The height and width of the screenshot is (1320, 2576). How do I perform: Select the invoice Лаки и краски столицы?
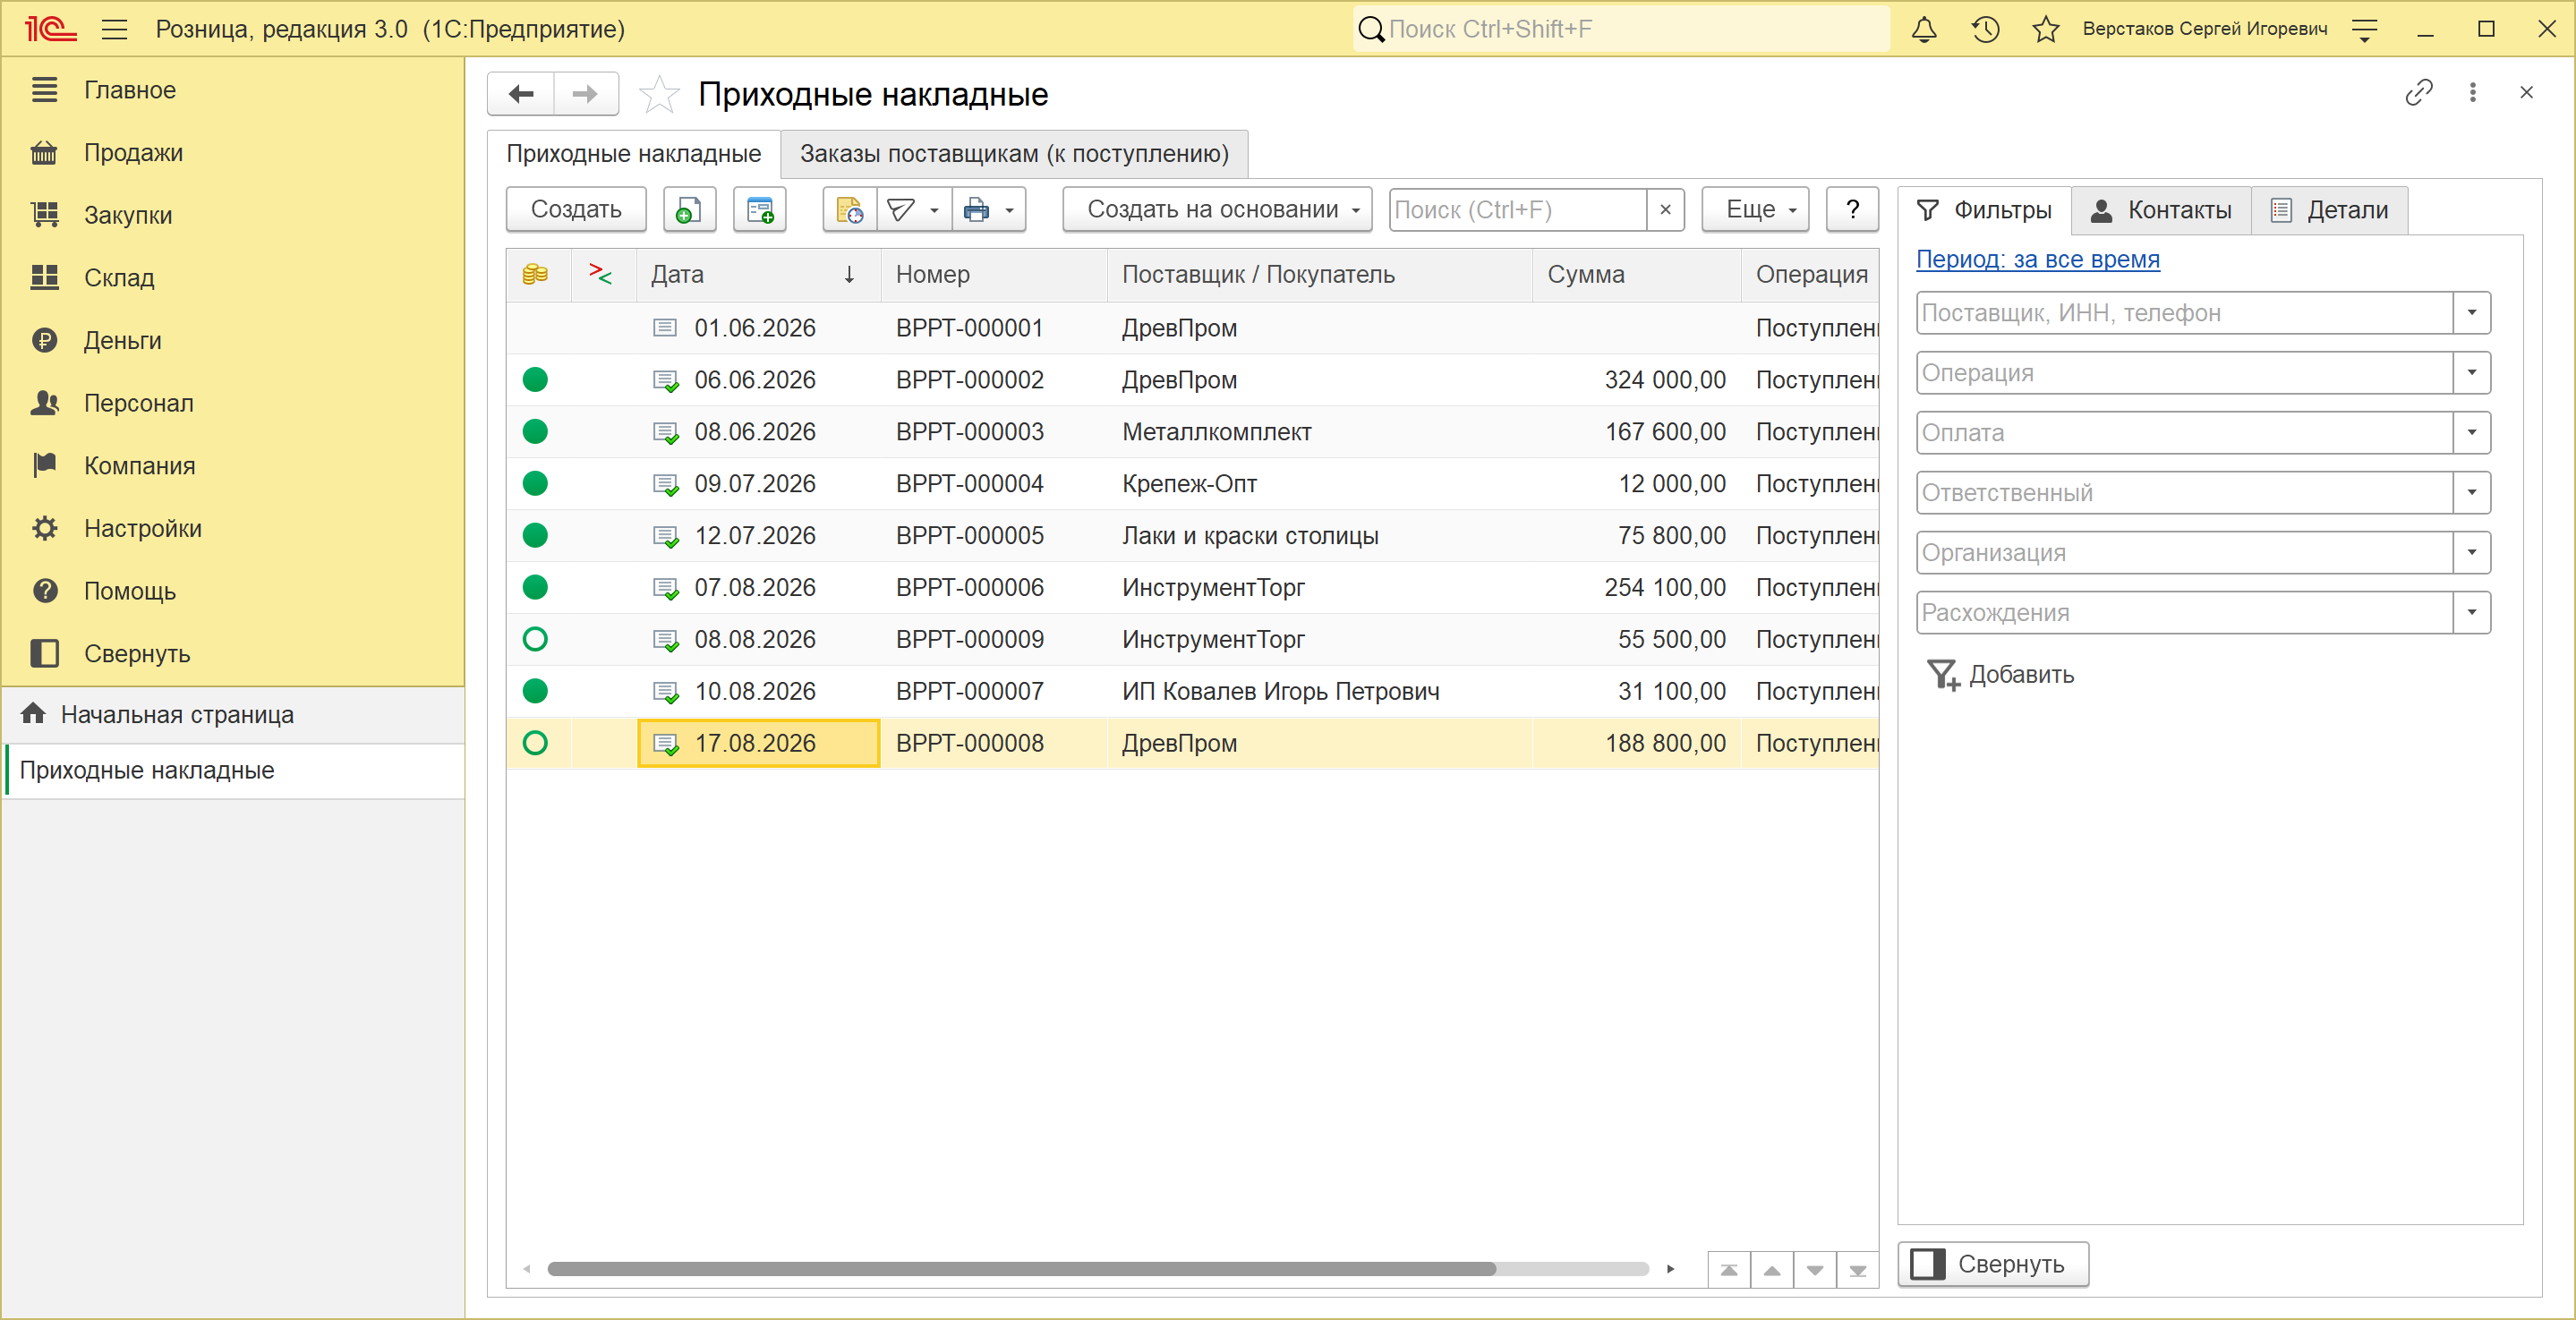pyautogui.click(x=1192, y=536)
